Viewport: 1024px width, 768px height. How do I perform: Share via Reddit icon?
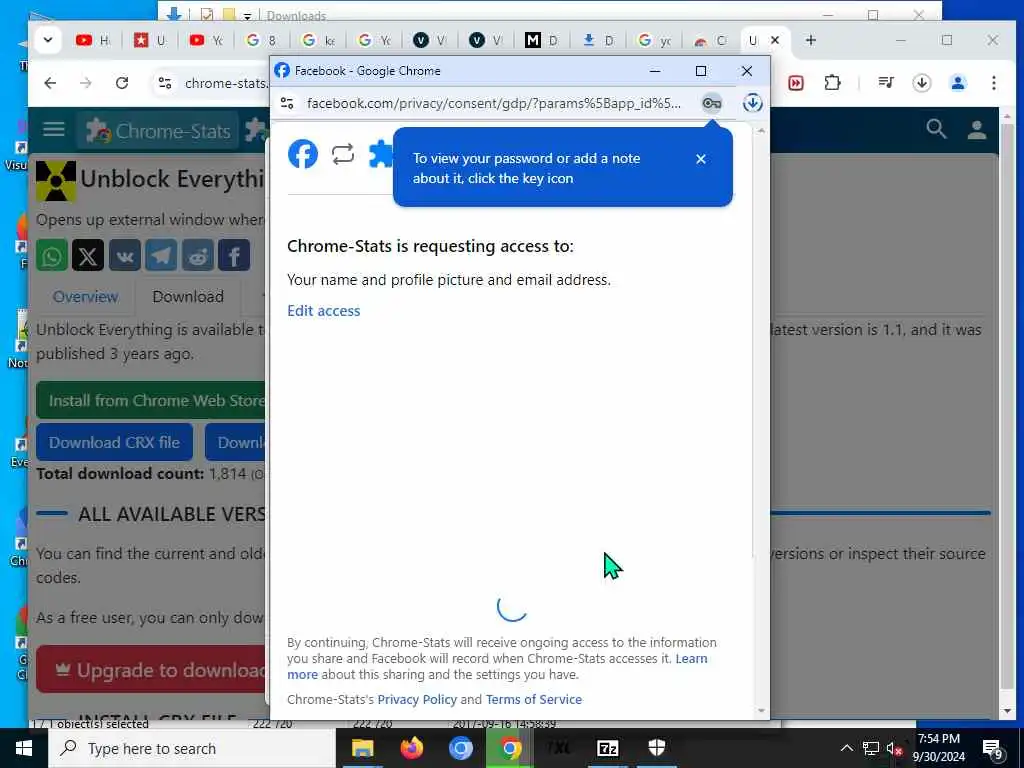(x=198, y=255)
